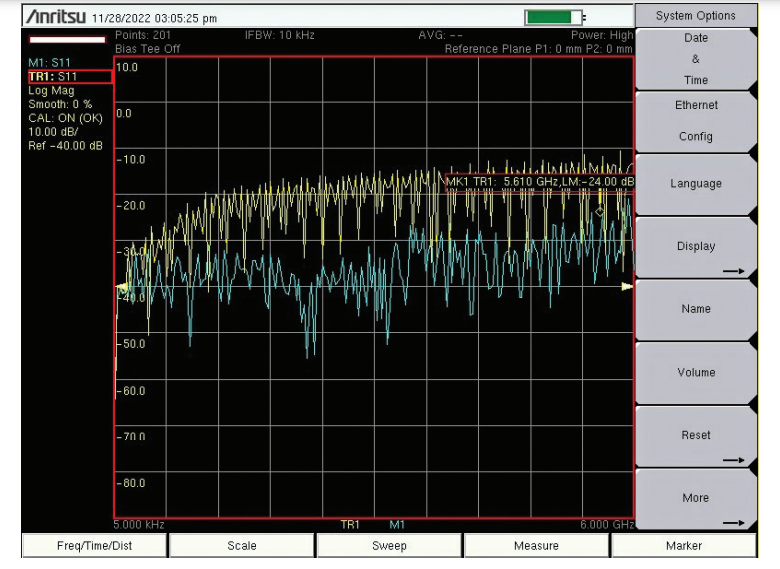Select the MK1 diamond marker on trace
This screenshot has height=569, width=780.
coord(600,211)
